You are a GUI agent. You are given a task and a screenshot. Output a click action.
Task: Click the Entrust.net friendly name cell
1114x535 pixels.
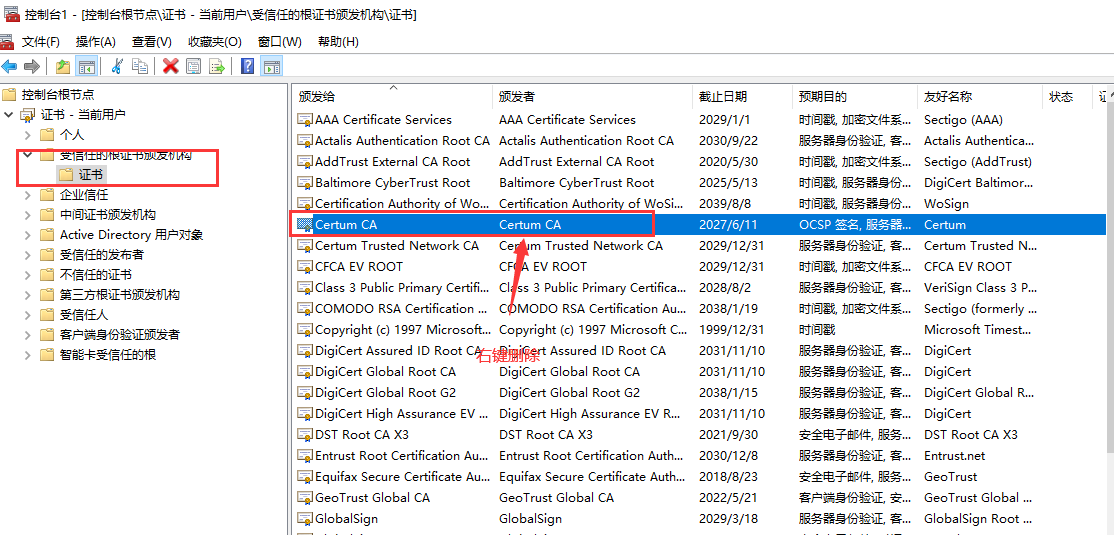[955, 455]
